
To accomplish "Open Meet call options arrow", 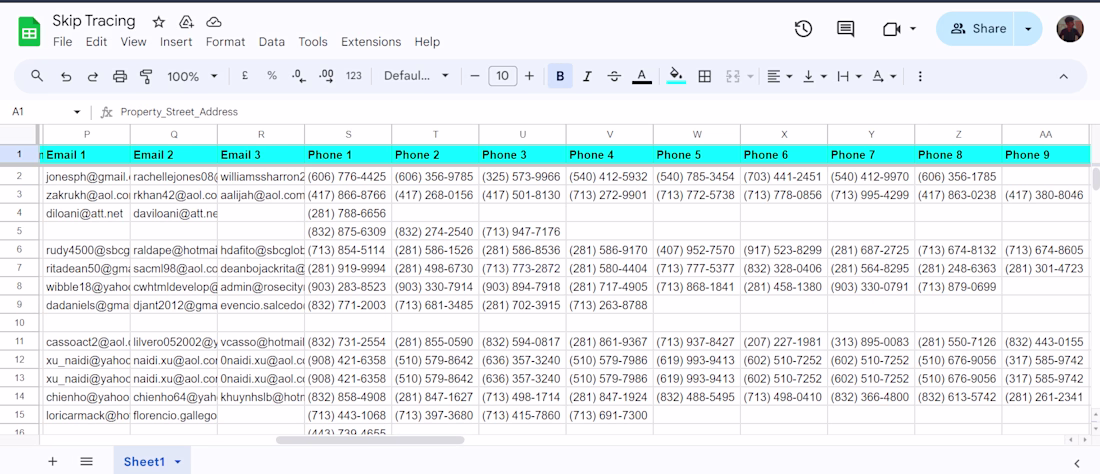I will click(x=913, y=29).
